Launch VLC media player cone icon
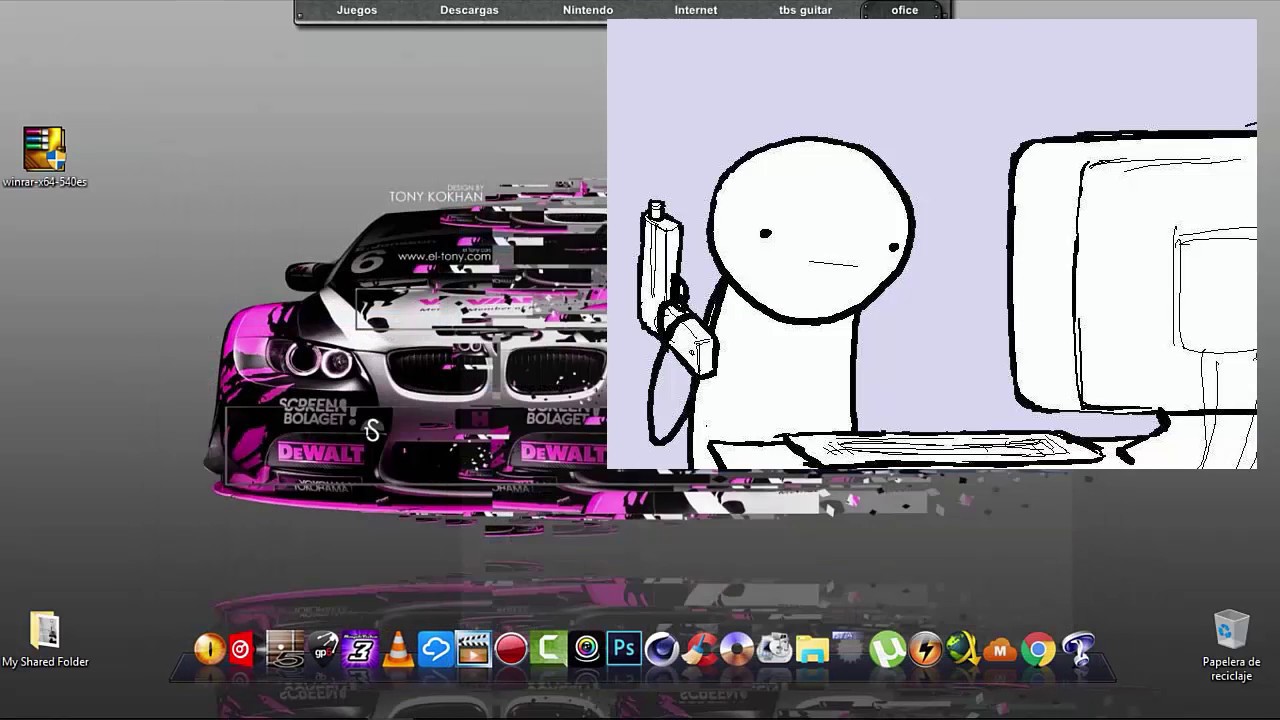Screen dimensions: 1280x720 tap(398, 650)
